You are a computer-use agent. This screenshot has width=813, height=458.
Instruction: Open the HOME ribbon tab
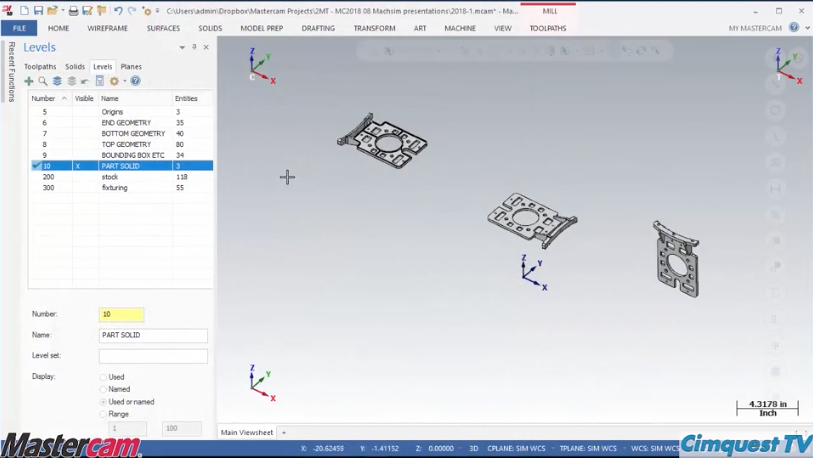pos(58,28)
